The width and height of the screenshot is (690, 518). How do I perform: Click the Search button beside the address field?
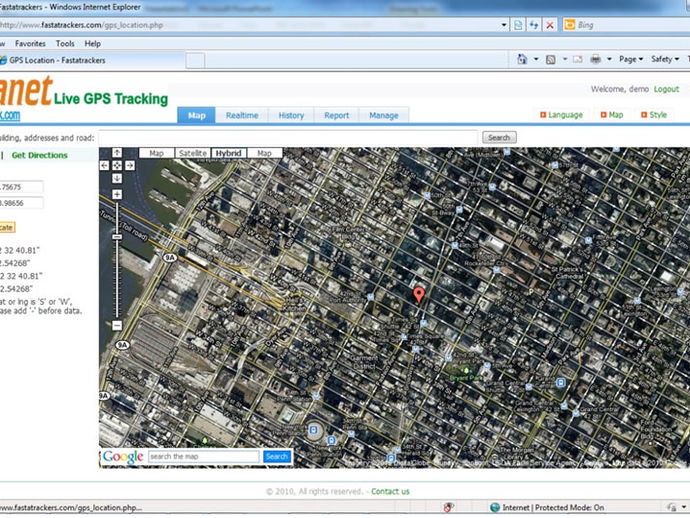tap(499, 138)
